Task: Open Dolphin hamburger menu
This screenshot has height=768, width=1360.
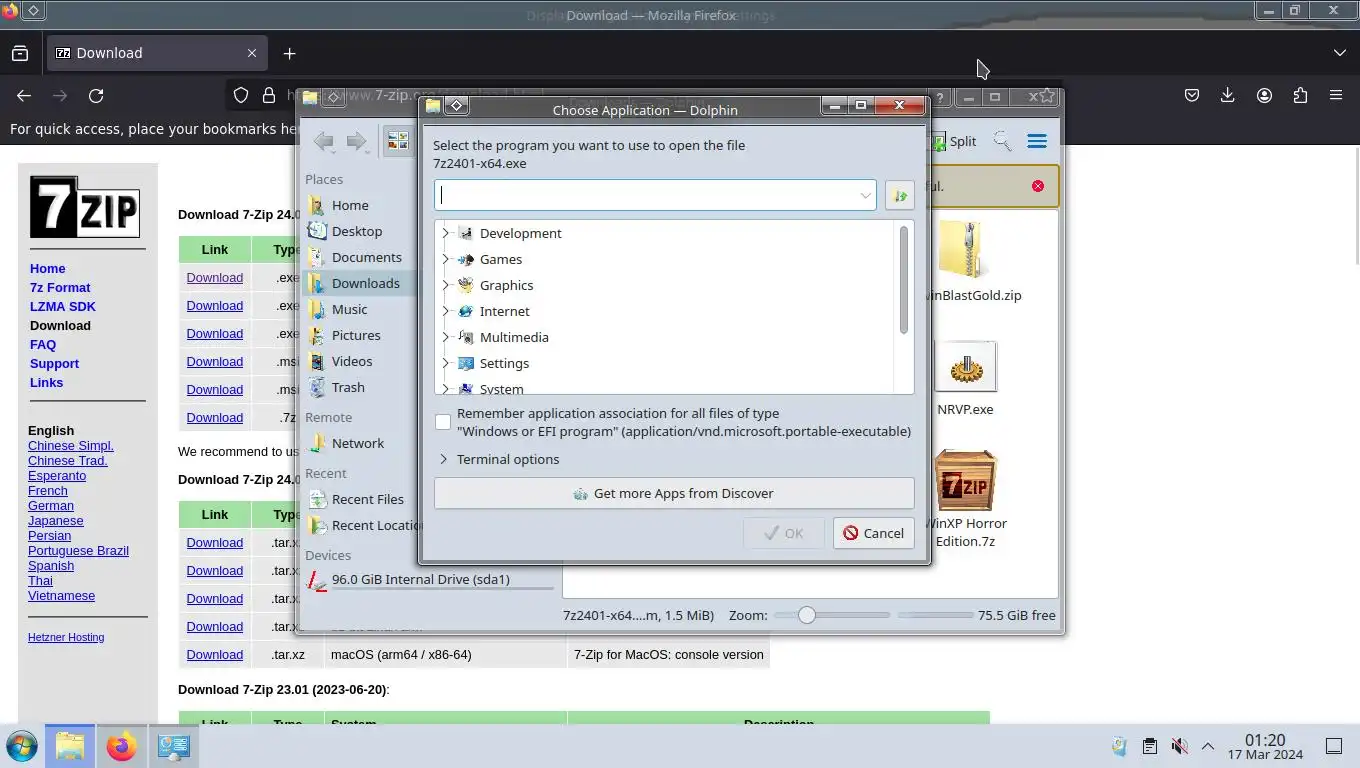Action: pyautogui.click(x=1037, y=141)
